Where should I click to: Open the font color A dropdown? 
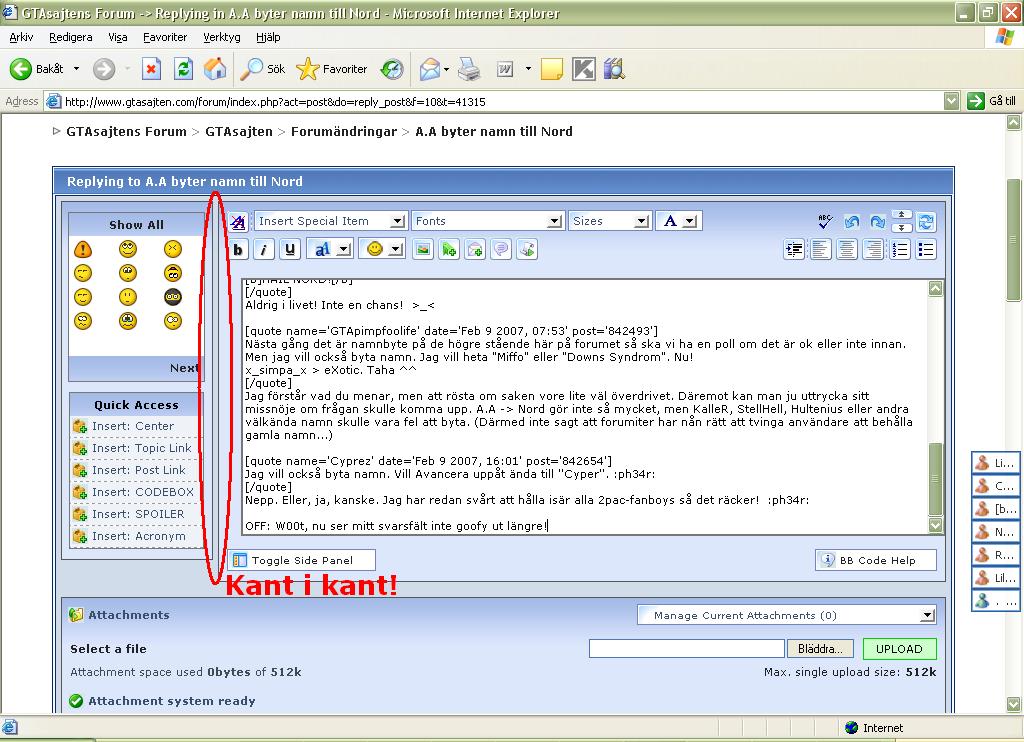tap(678, 221)
